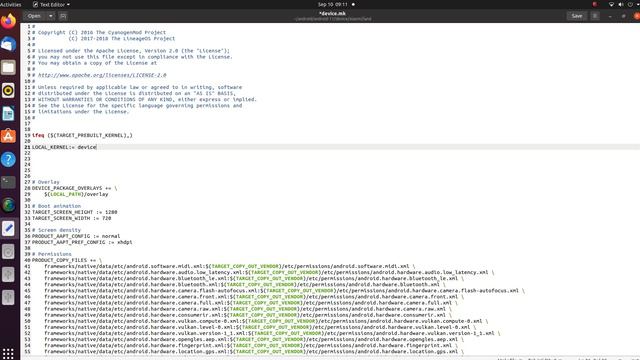Click 'PRODUCT_AAPT_CONFIG := normal' line

click(x=76, y=236)
